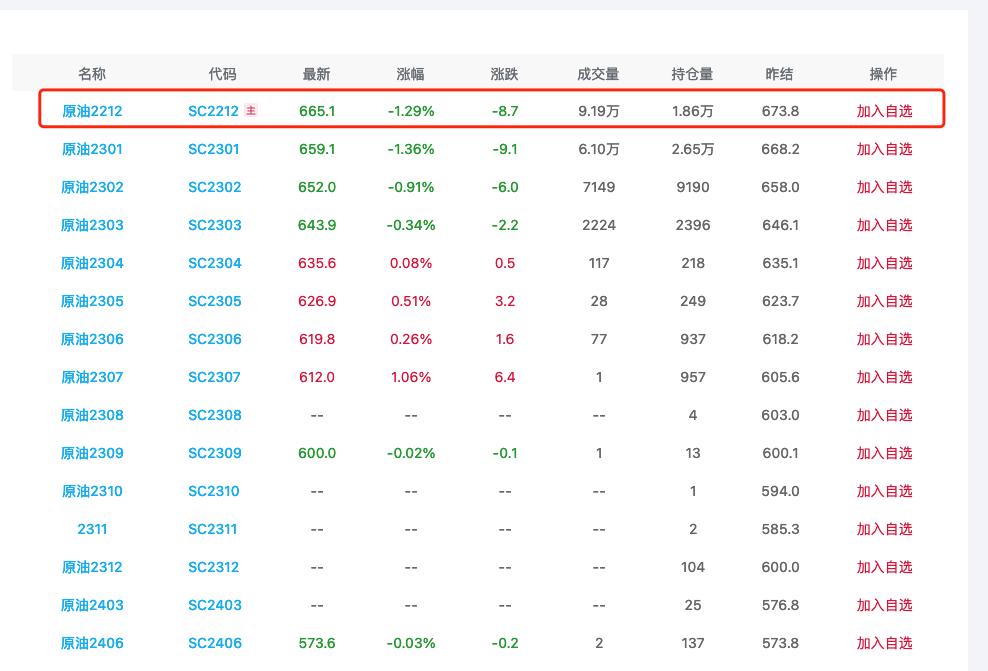Click the 涨幅 column header
988x671 pixels.
pyautogui.click(x=410, y=74)
